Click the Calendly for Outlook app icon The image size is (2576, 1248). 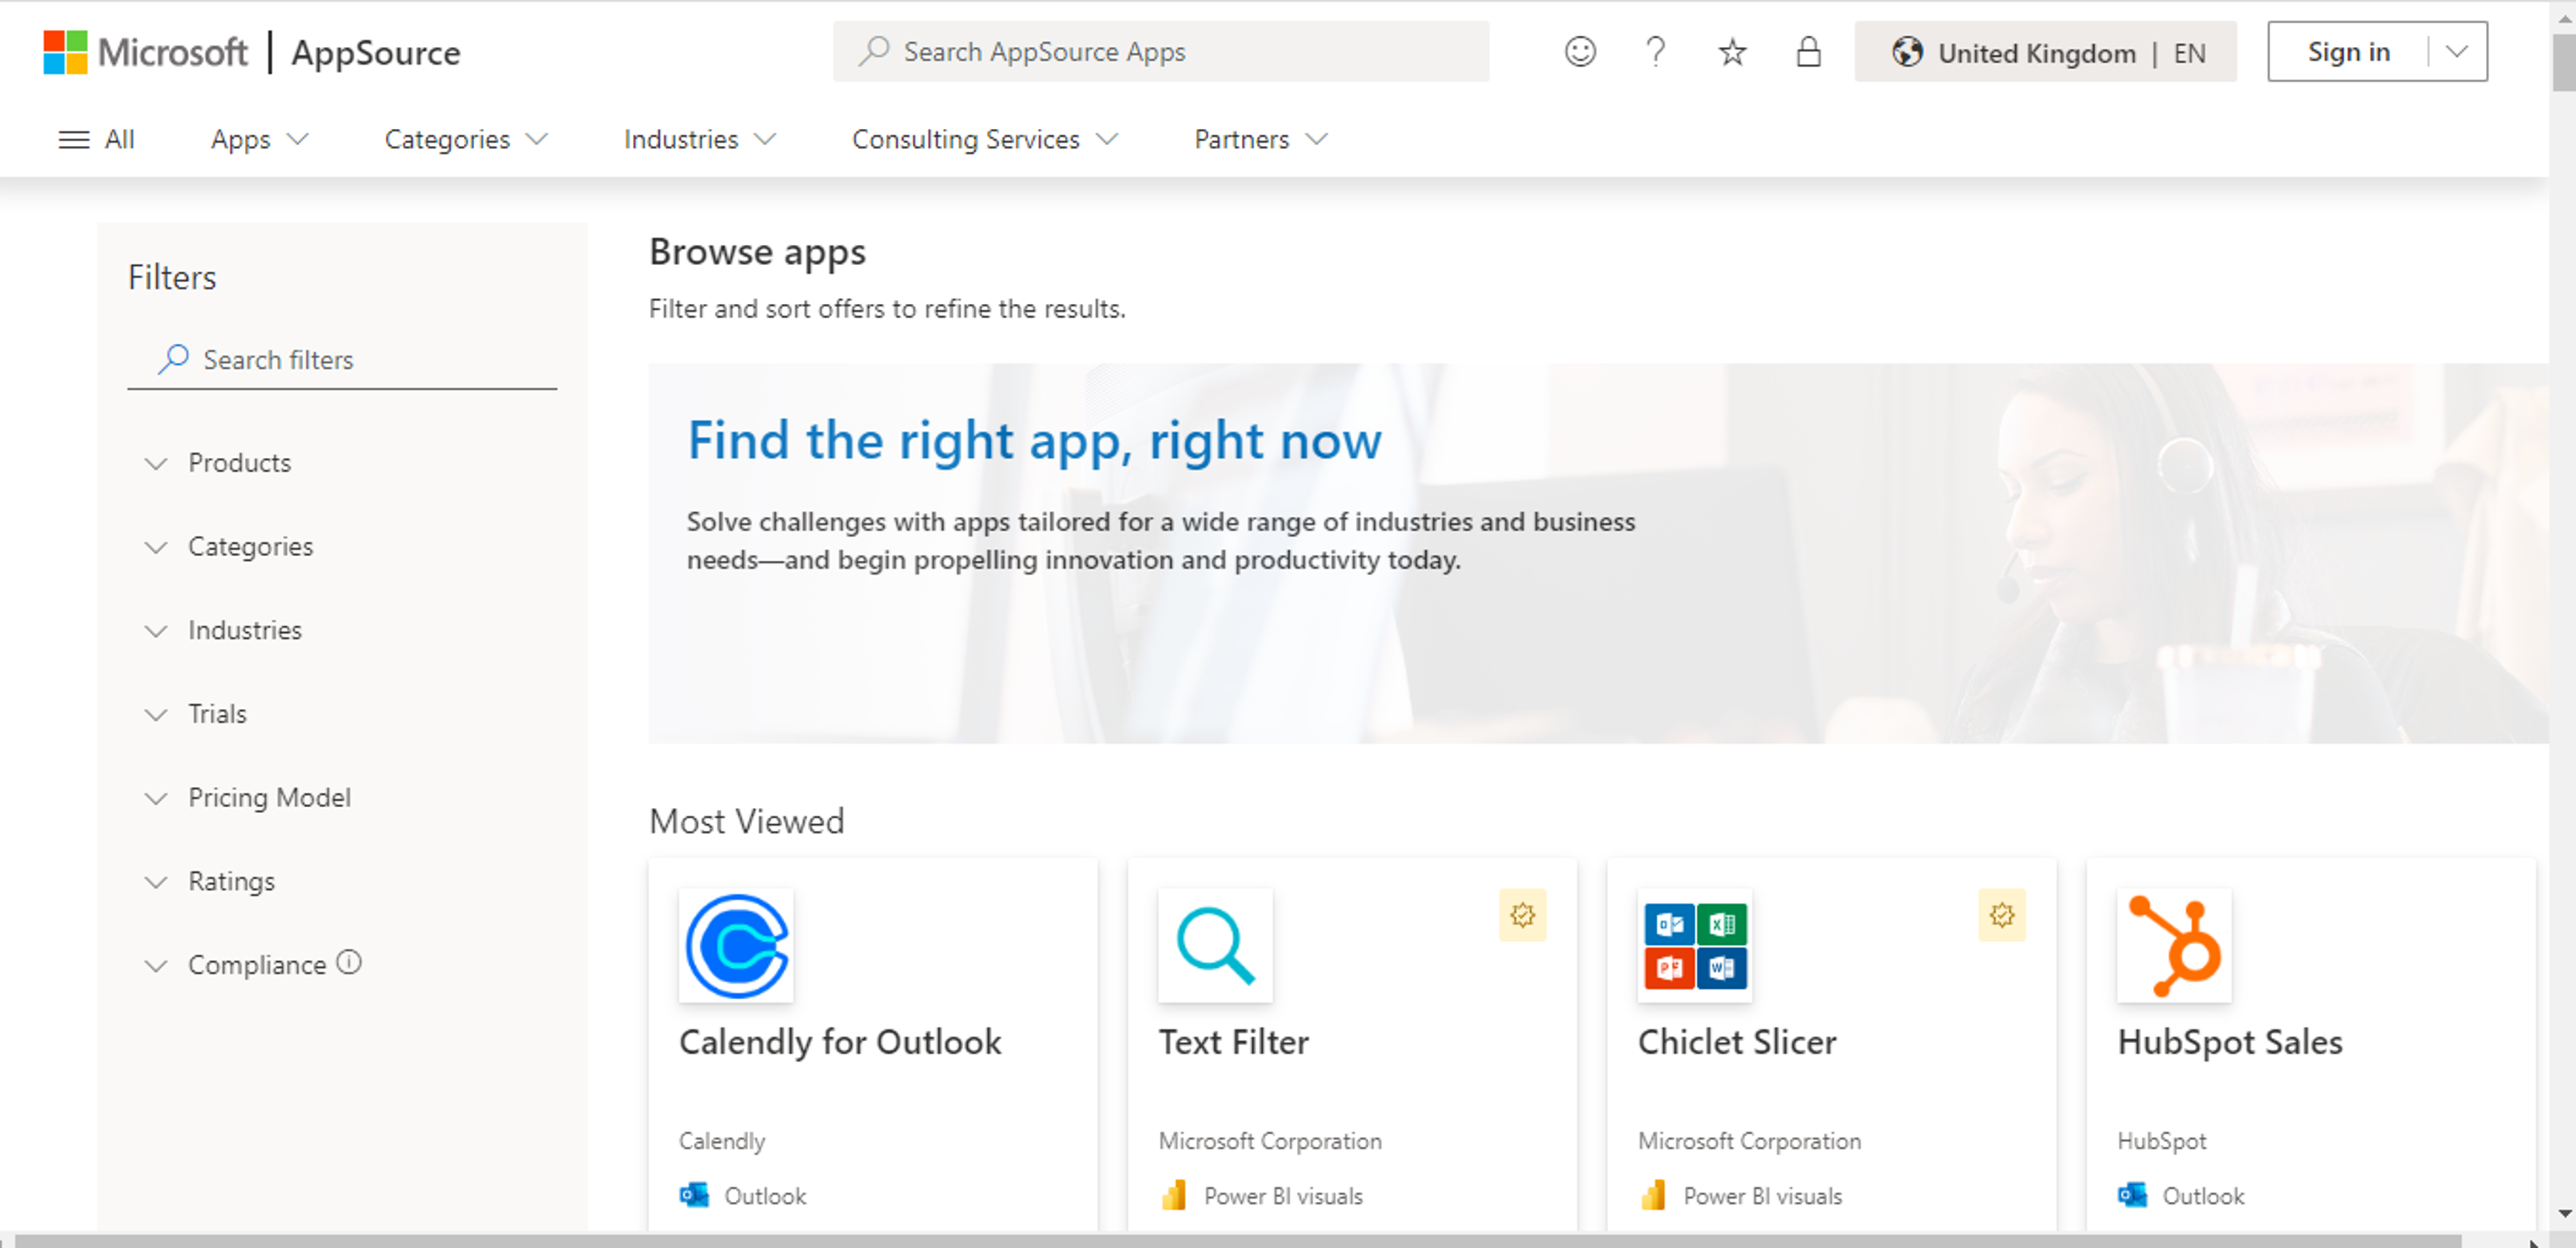pos(736,945)
